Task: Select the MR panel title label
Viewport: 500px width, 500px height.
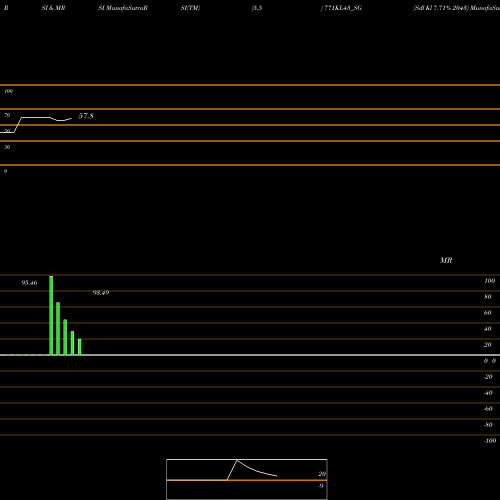Action: point(446,260)
